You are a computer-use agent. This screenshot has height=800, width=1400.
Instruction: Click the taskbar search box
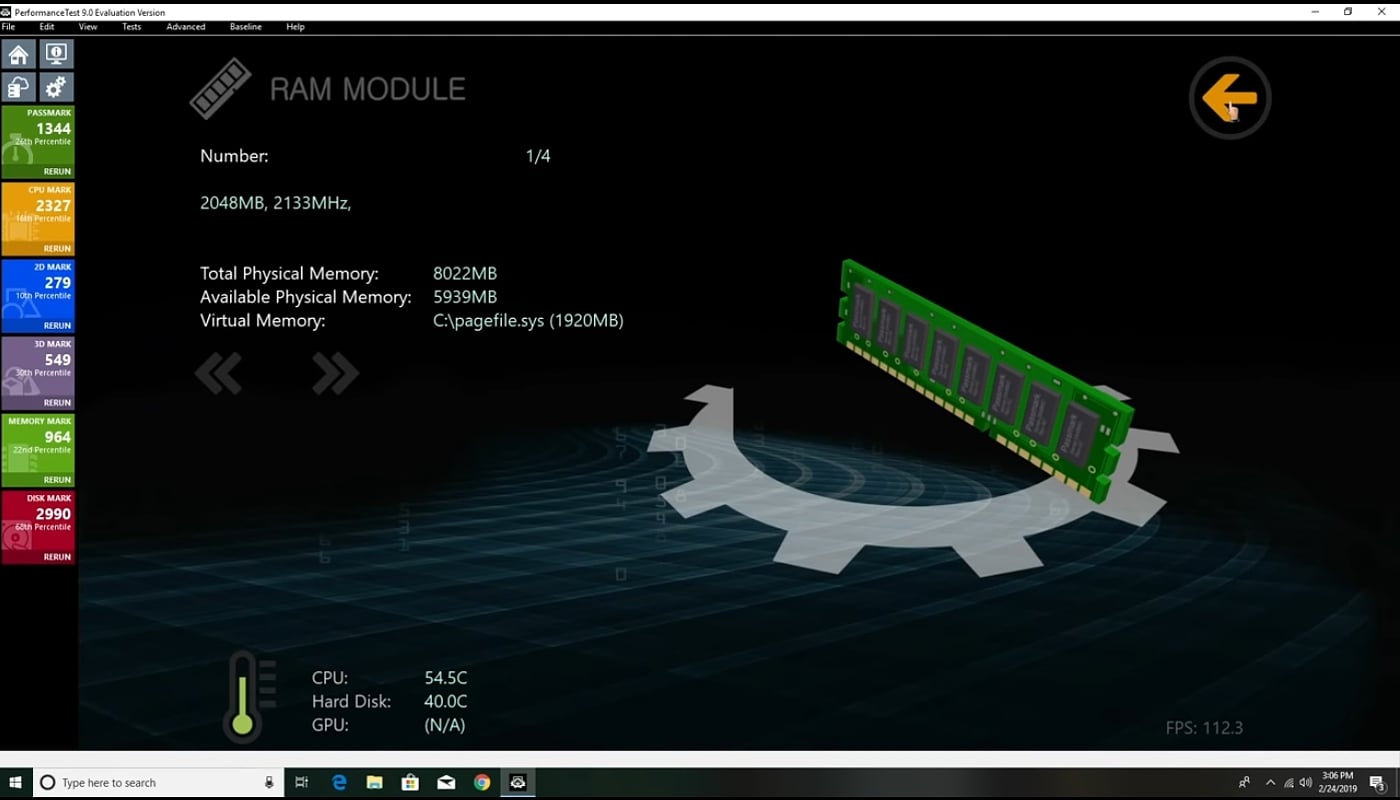[159, 782]
